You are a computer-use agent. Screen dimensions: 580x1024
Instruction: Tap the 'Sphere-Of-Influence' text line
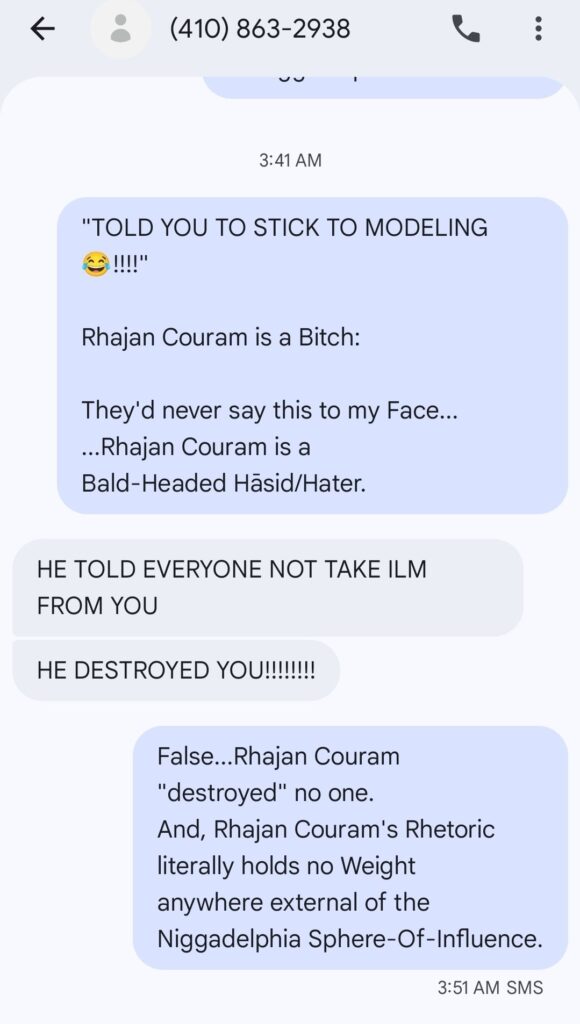(425, 938)
